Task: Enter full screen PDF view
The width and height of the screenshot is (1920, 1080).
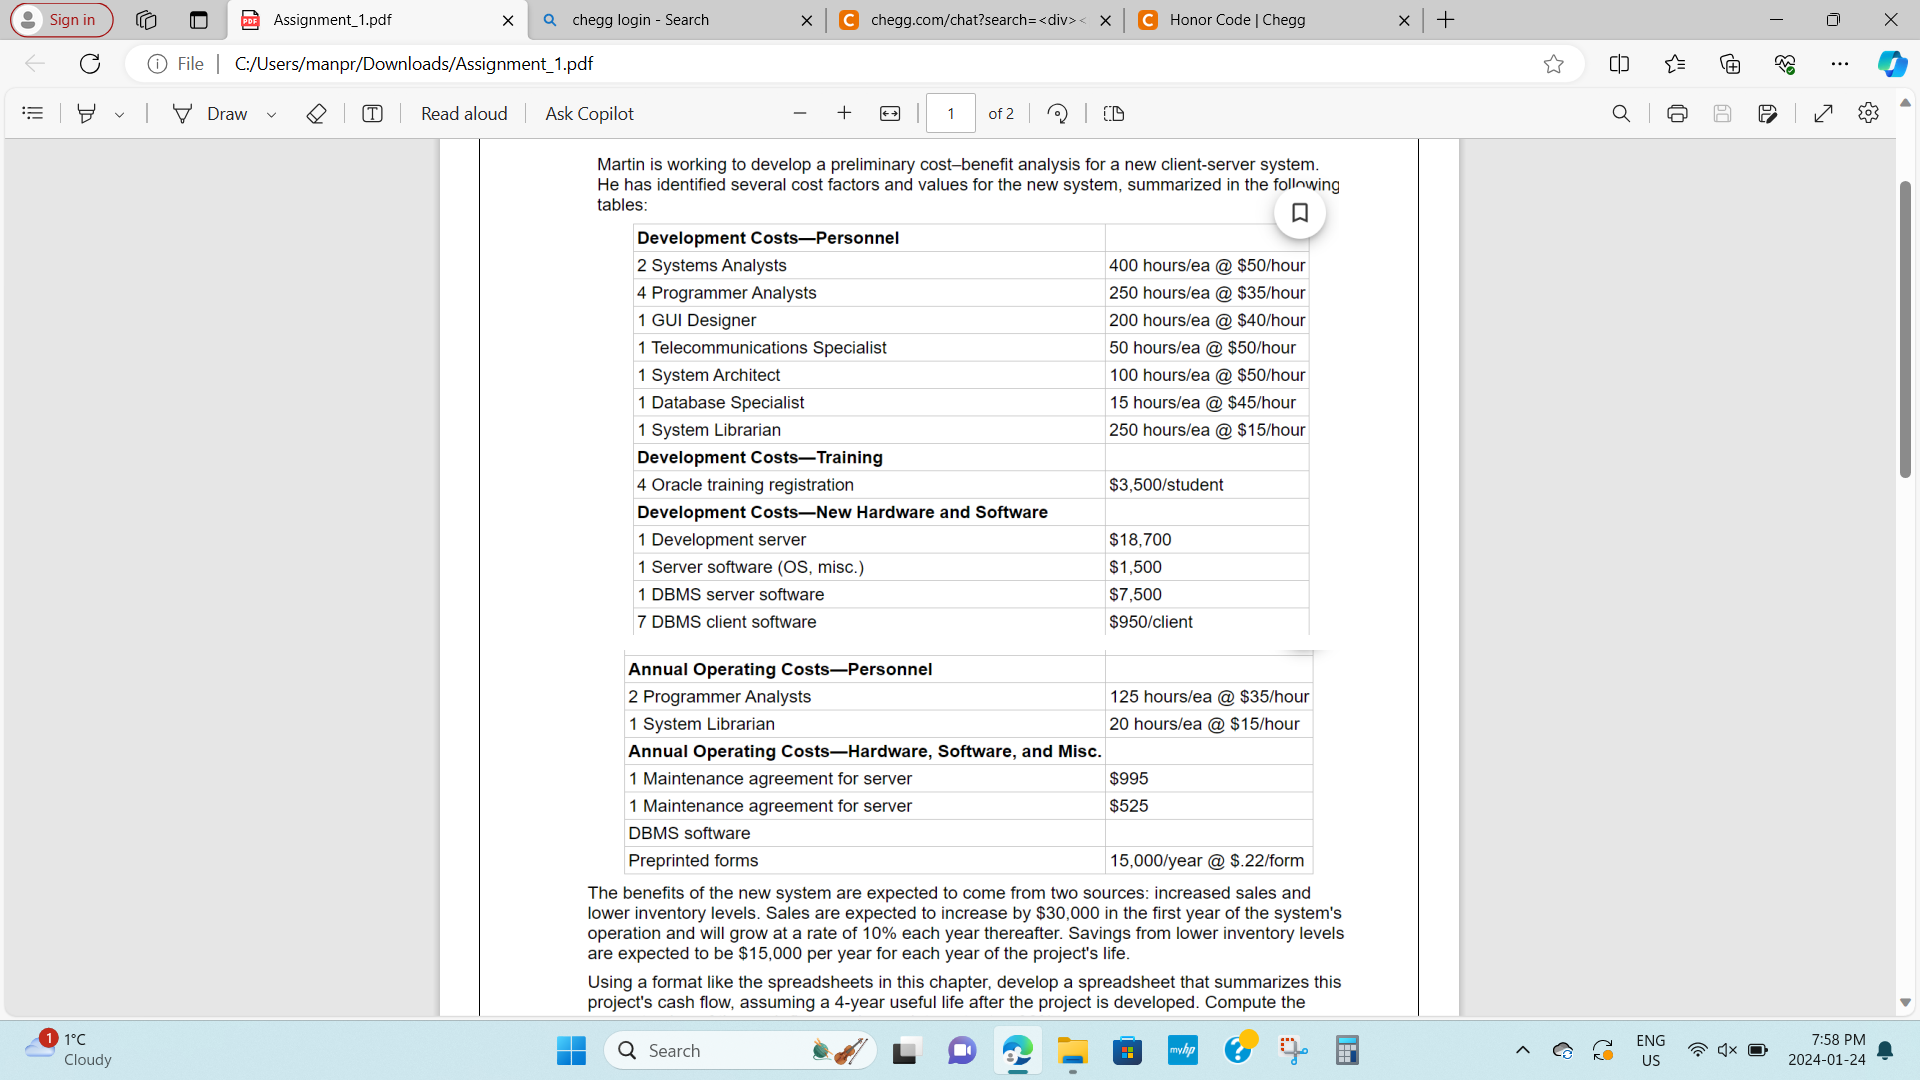Action: point(1823,113)
